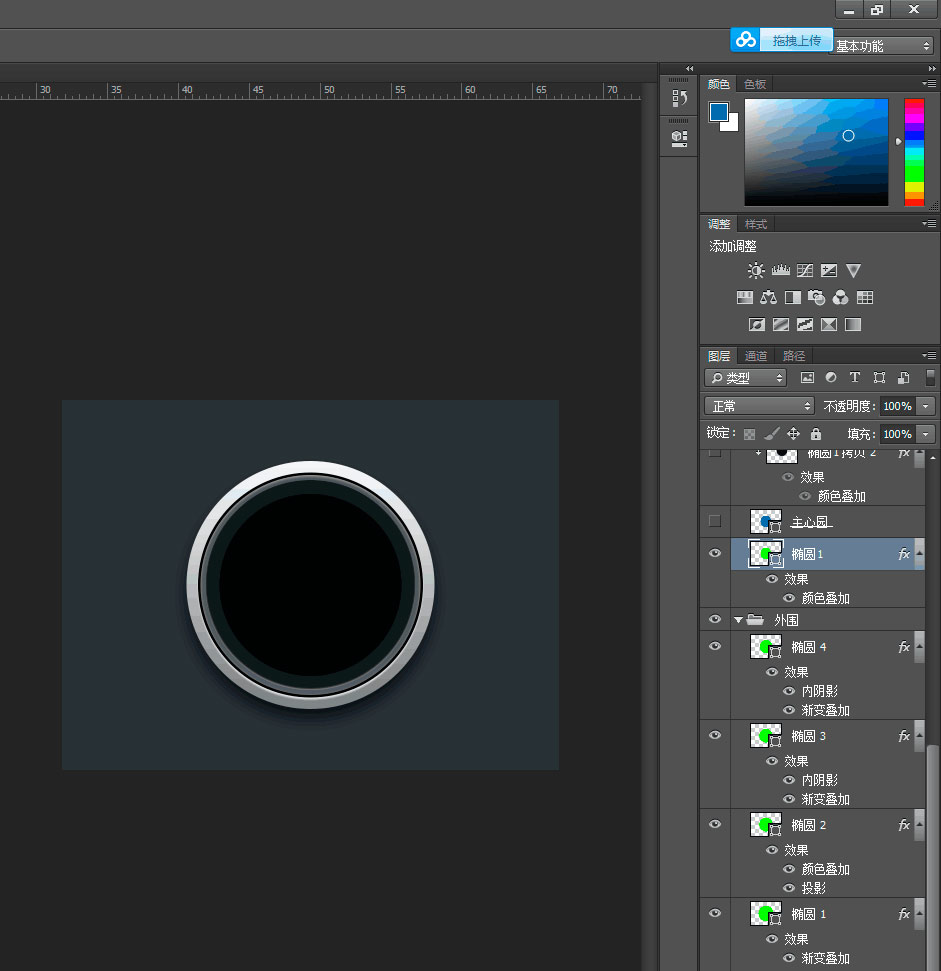Viewport: 941px width, 971px height.
Task: Filter layers by pixel layers icon
Action: pyautogui.click(x=807, y=377)
